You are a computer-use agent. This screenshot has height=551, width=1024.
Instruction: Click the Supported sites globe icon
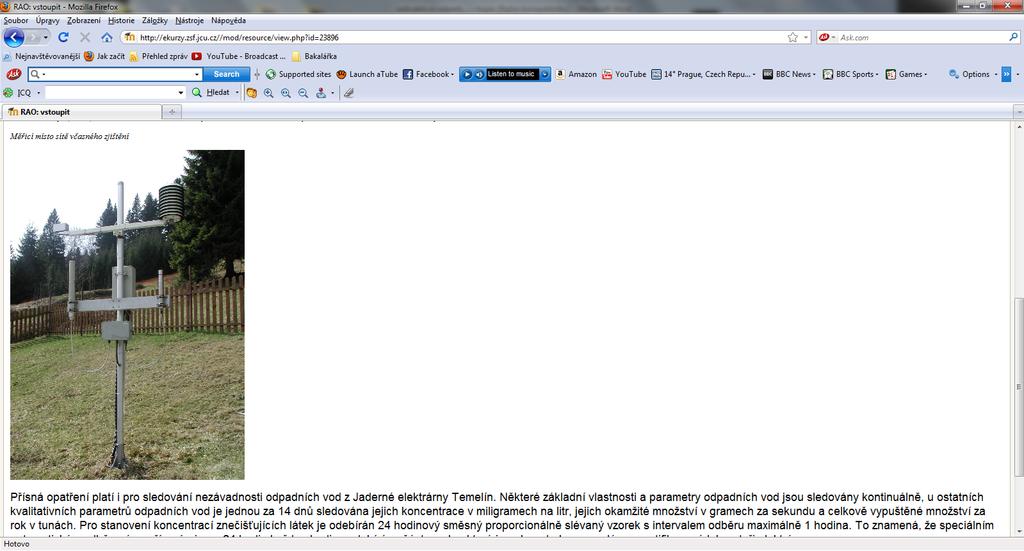pos(270,74)
